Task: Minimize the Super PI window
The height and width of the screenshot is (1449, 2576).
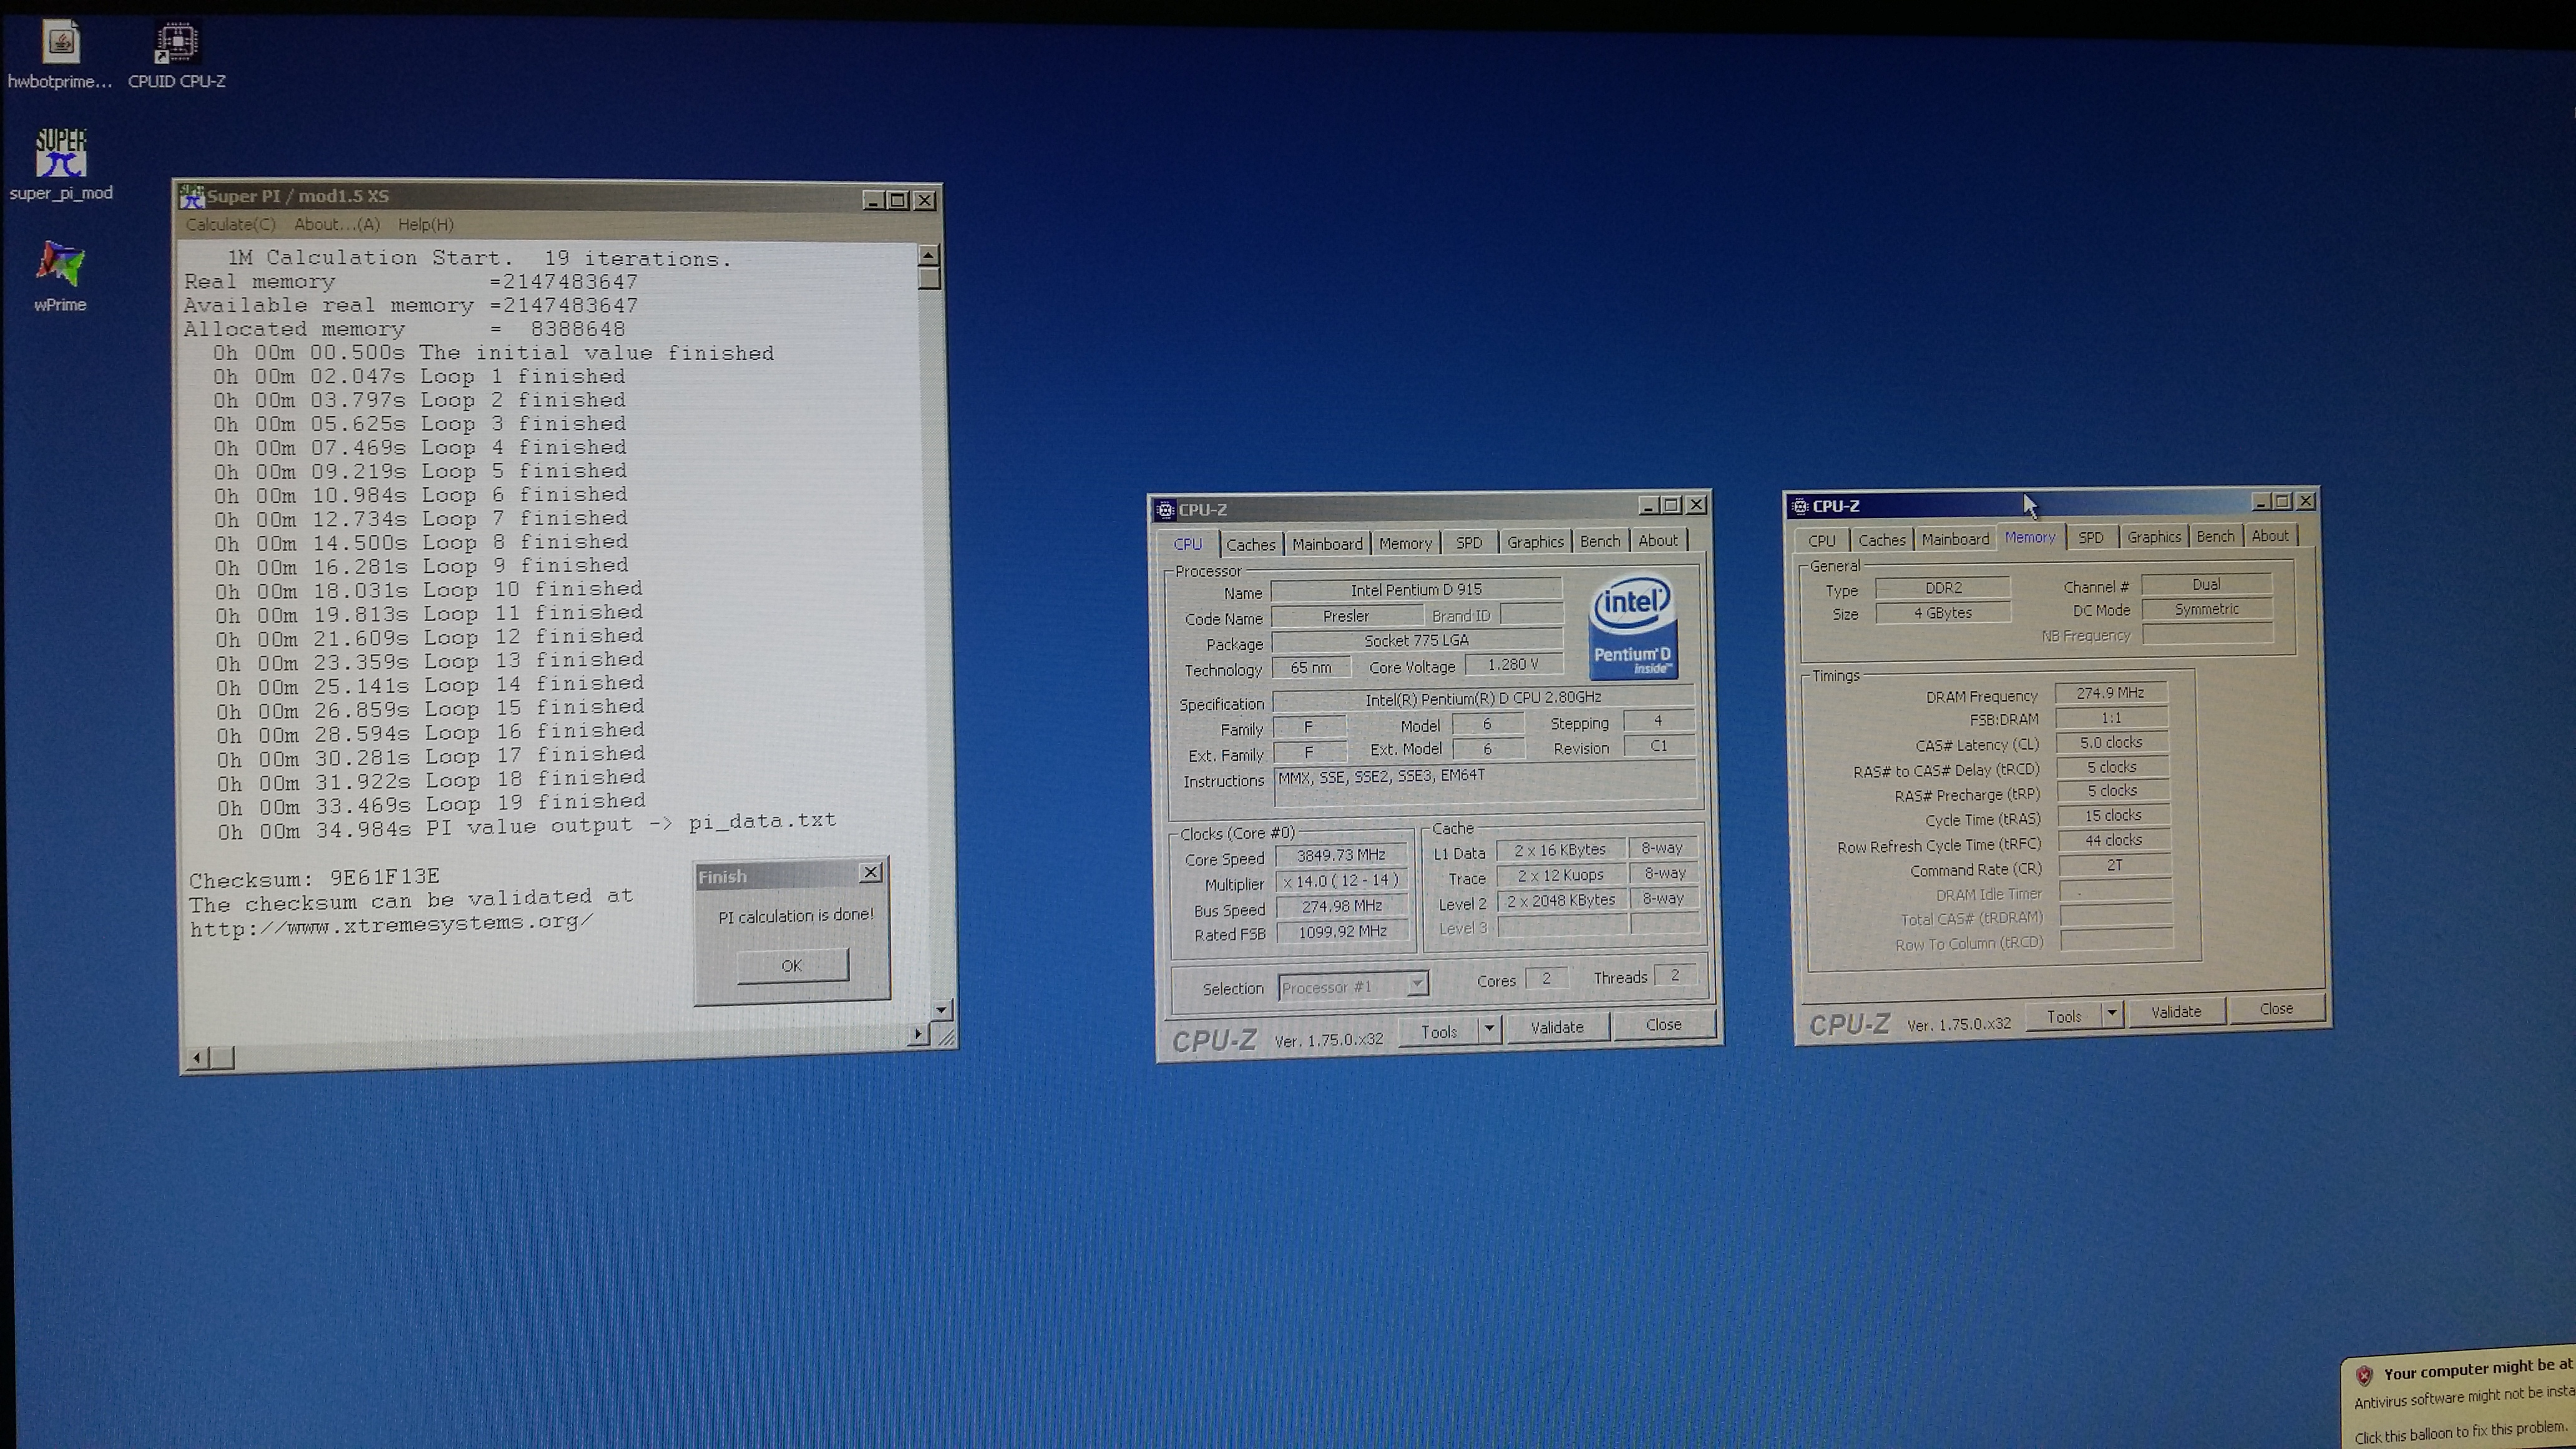Action: 873,200
